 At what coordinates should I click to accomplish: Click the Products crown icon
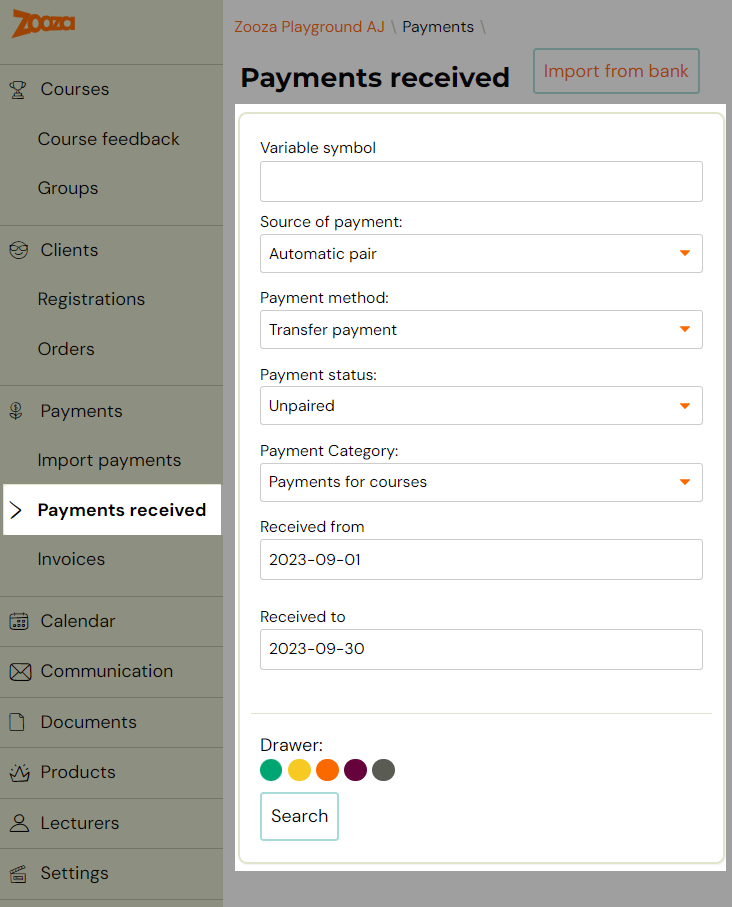(x=20, y=772)
